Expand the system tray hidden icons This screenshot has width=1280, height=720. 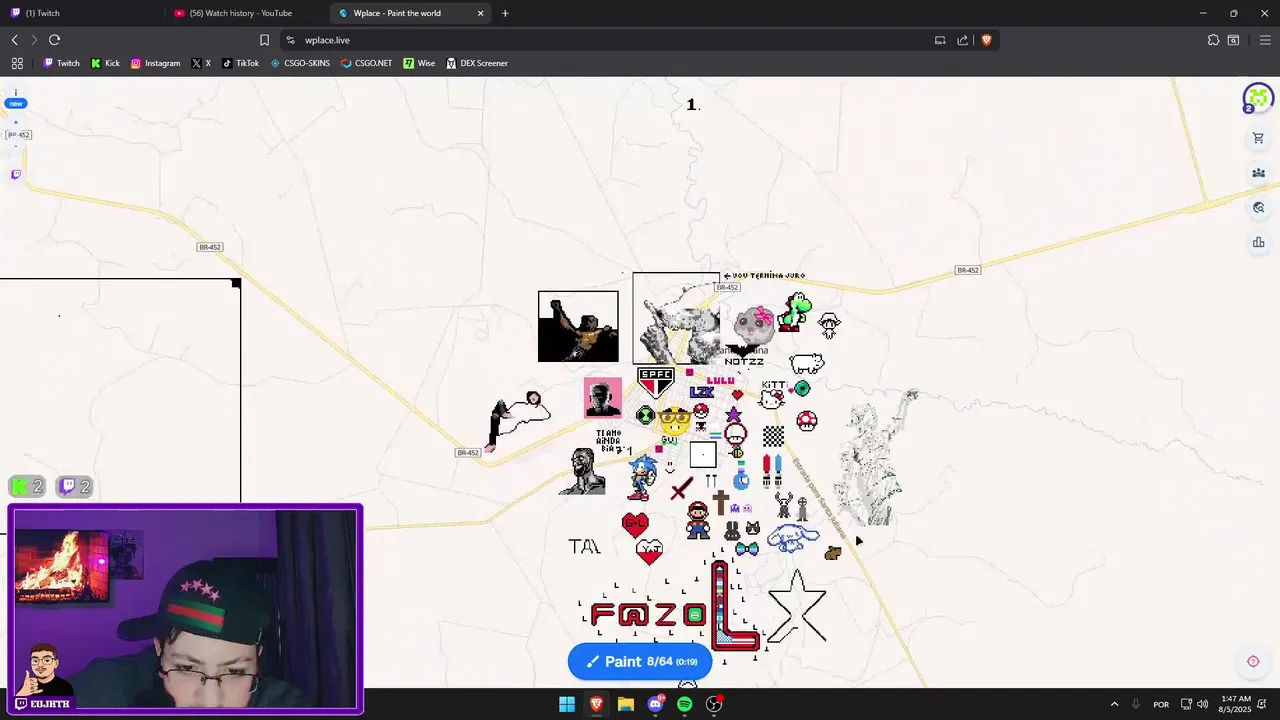click(1114, 704)
